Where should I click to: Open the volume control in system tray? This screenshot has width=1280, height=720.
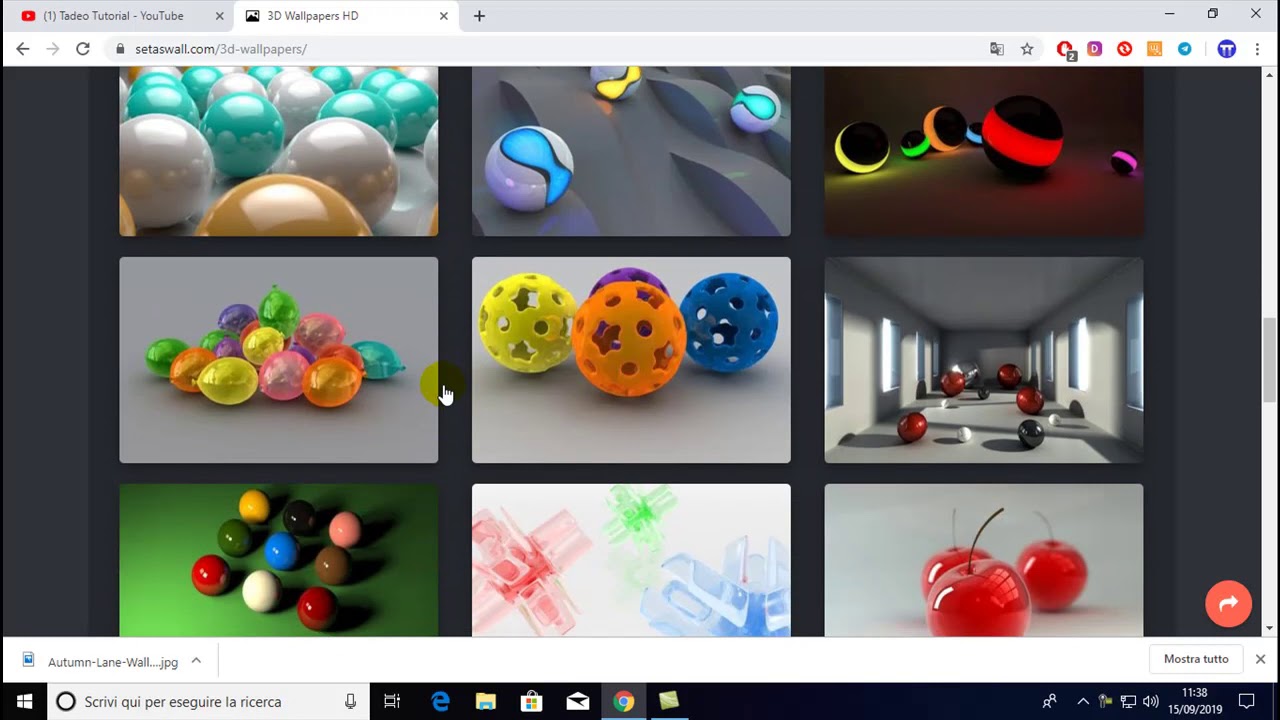point(1151,701)
